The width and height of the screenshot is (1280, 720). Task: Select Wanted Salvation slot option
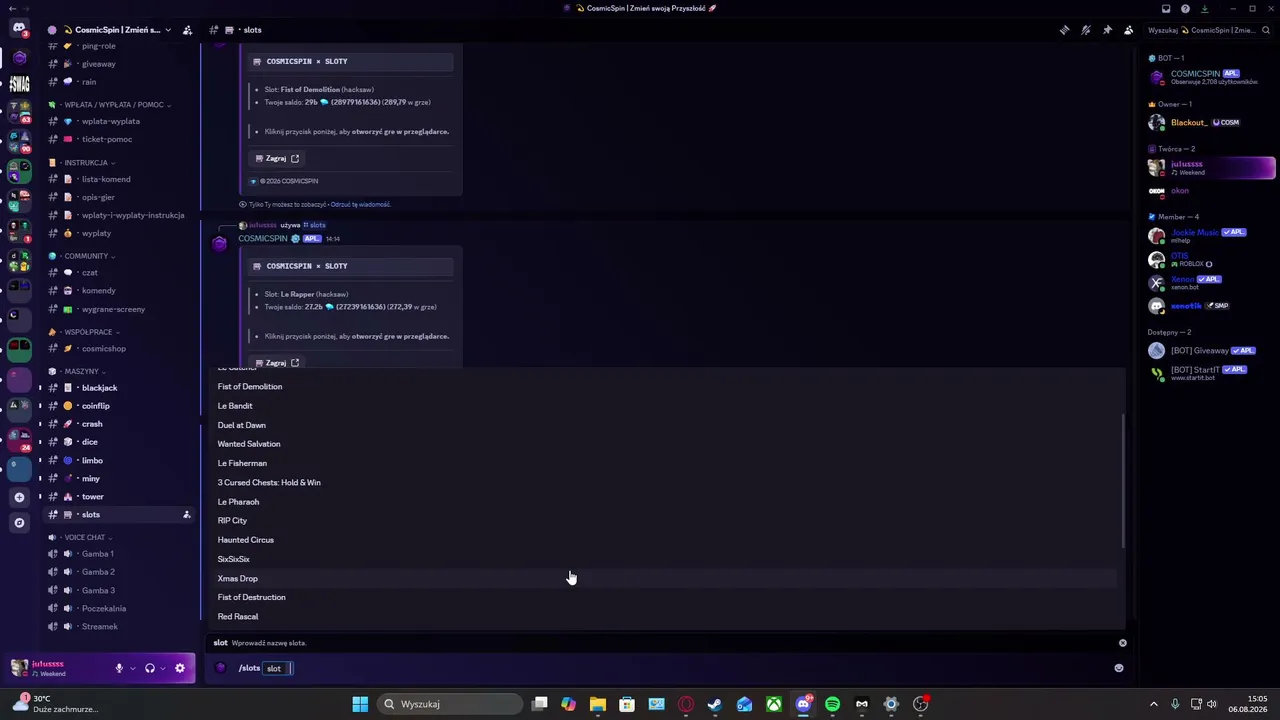(666, 444)
